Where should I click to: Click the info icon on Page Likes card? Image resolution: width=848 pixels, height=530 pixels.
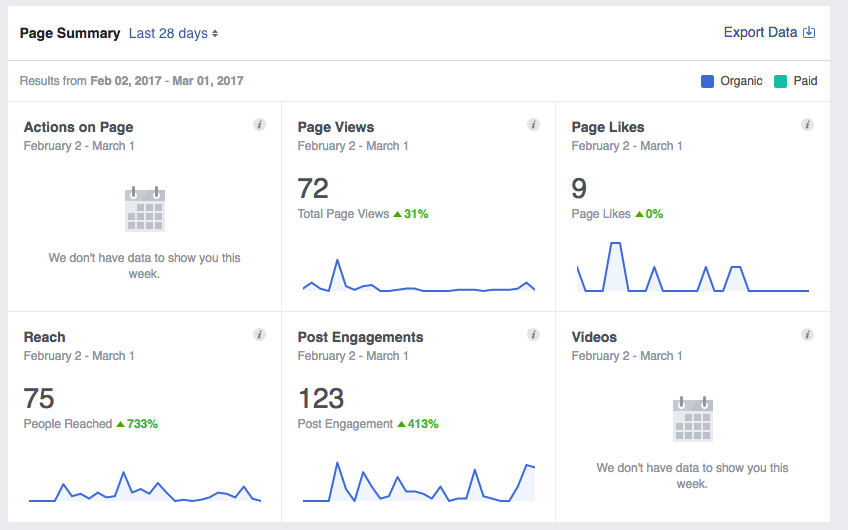tap(807, 125)
